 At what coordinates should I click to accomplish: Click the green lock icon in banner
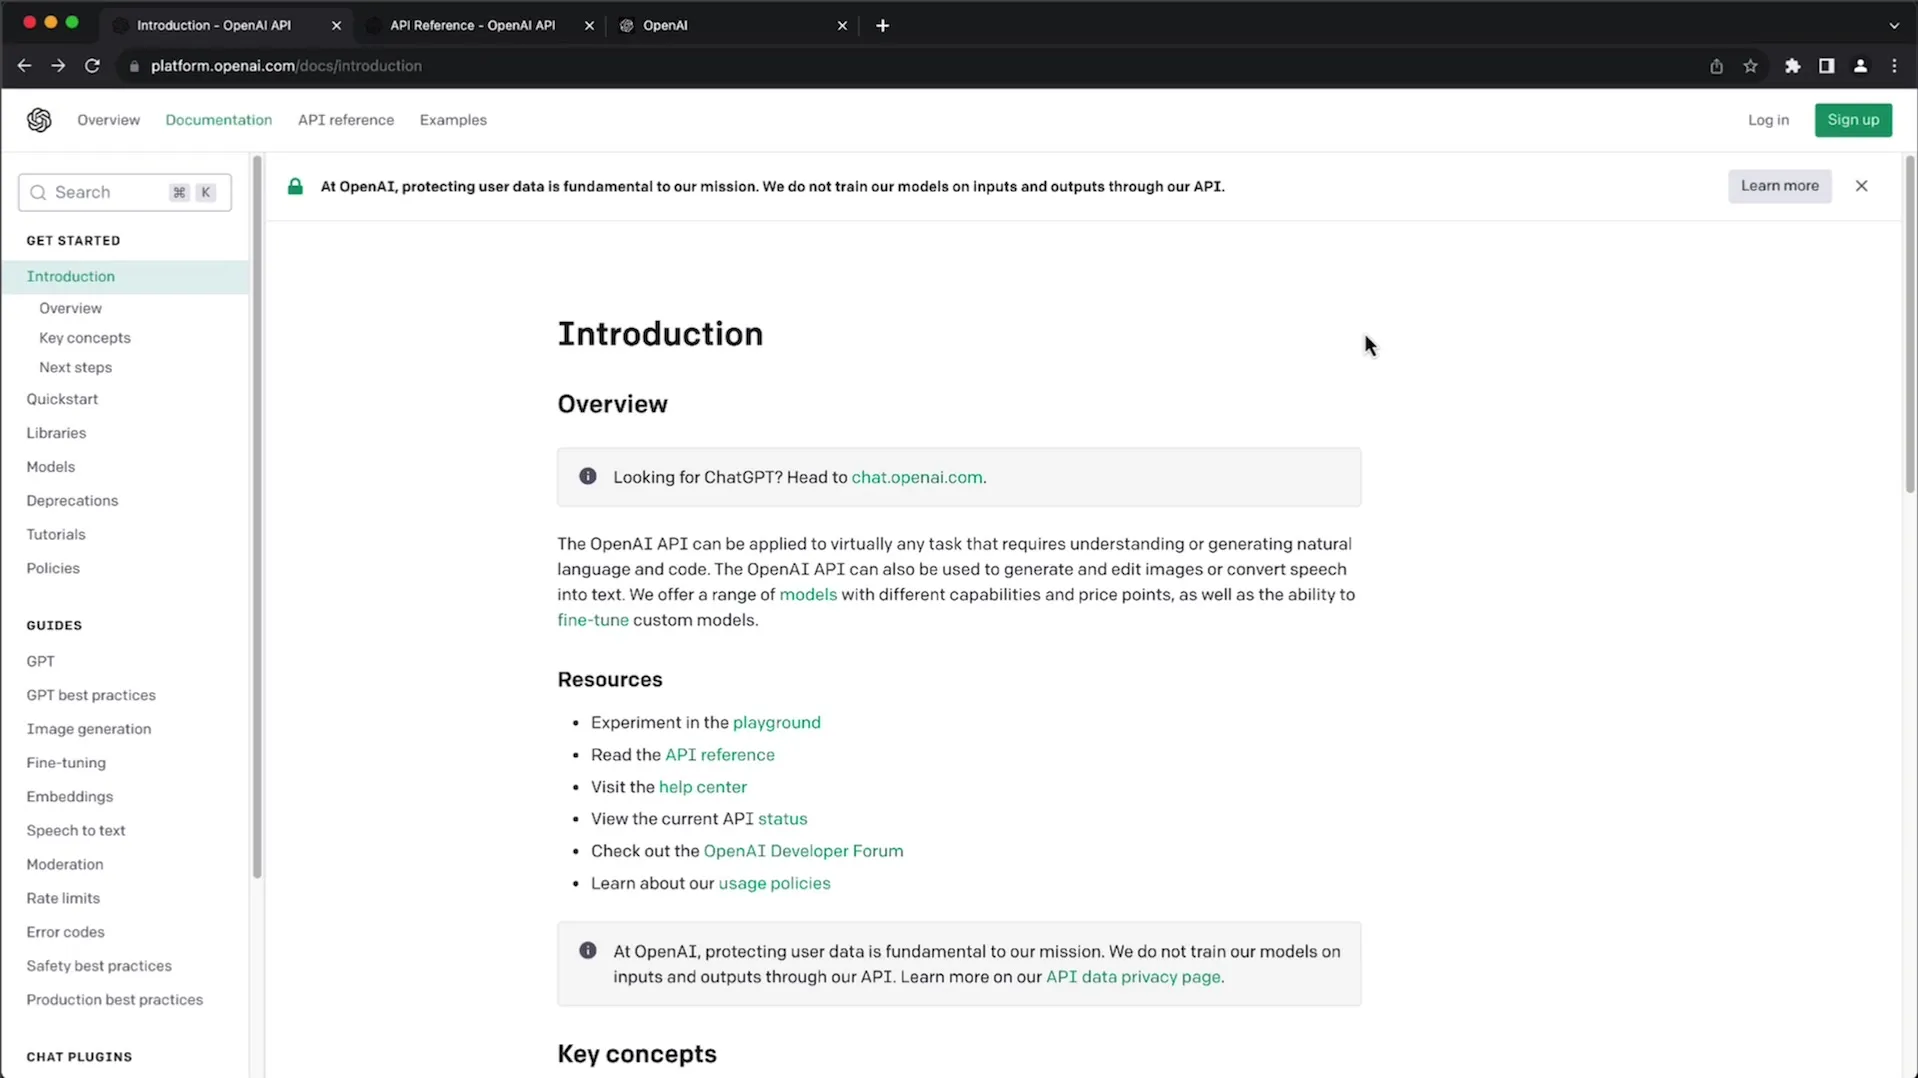coord(295,186)
